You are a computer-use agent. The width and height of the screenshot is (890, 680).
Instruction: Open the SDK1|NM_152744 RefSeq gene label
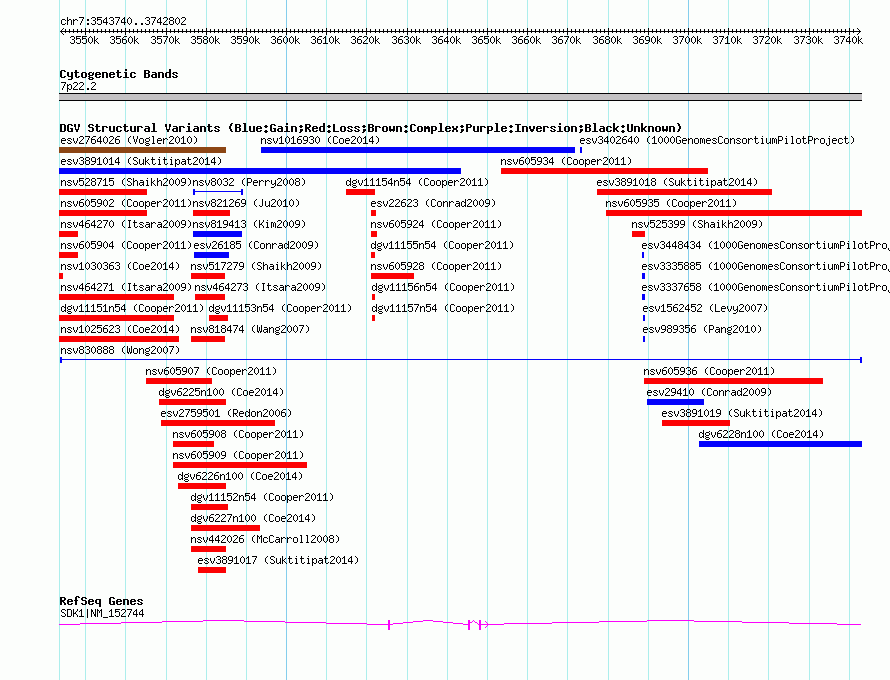(102, 614)
